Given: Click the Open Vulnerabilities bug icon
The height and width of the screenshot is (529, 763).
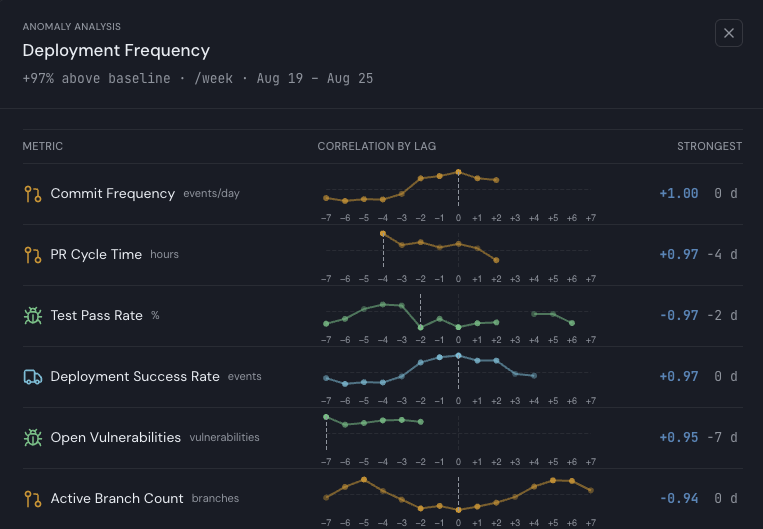Looking at the screenshot, I should pyautogui.click(x=33, y=438).
